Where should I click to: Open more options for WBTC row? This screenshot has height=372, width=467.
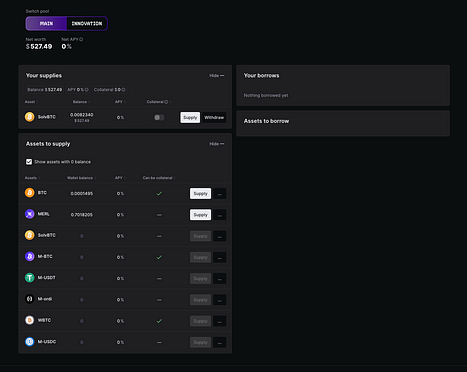pyautogui.click(x=220, y=321)
